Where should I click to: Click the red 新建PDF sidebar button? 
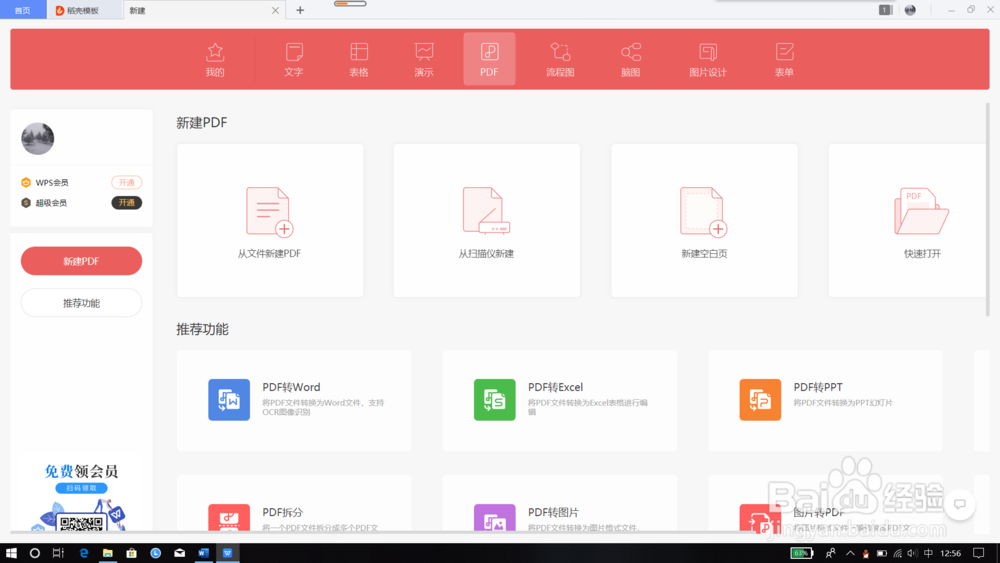(81, 261)
